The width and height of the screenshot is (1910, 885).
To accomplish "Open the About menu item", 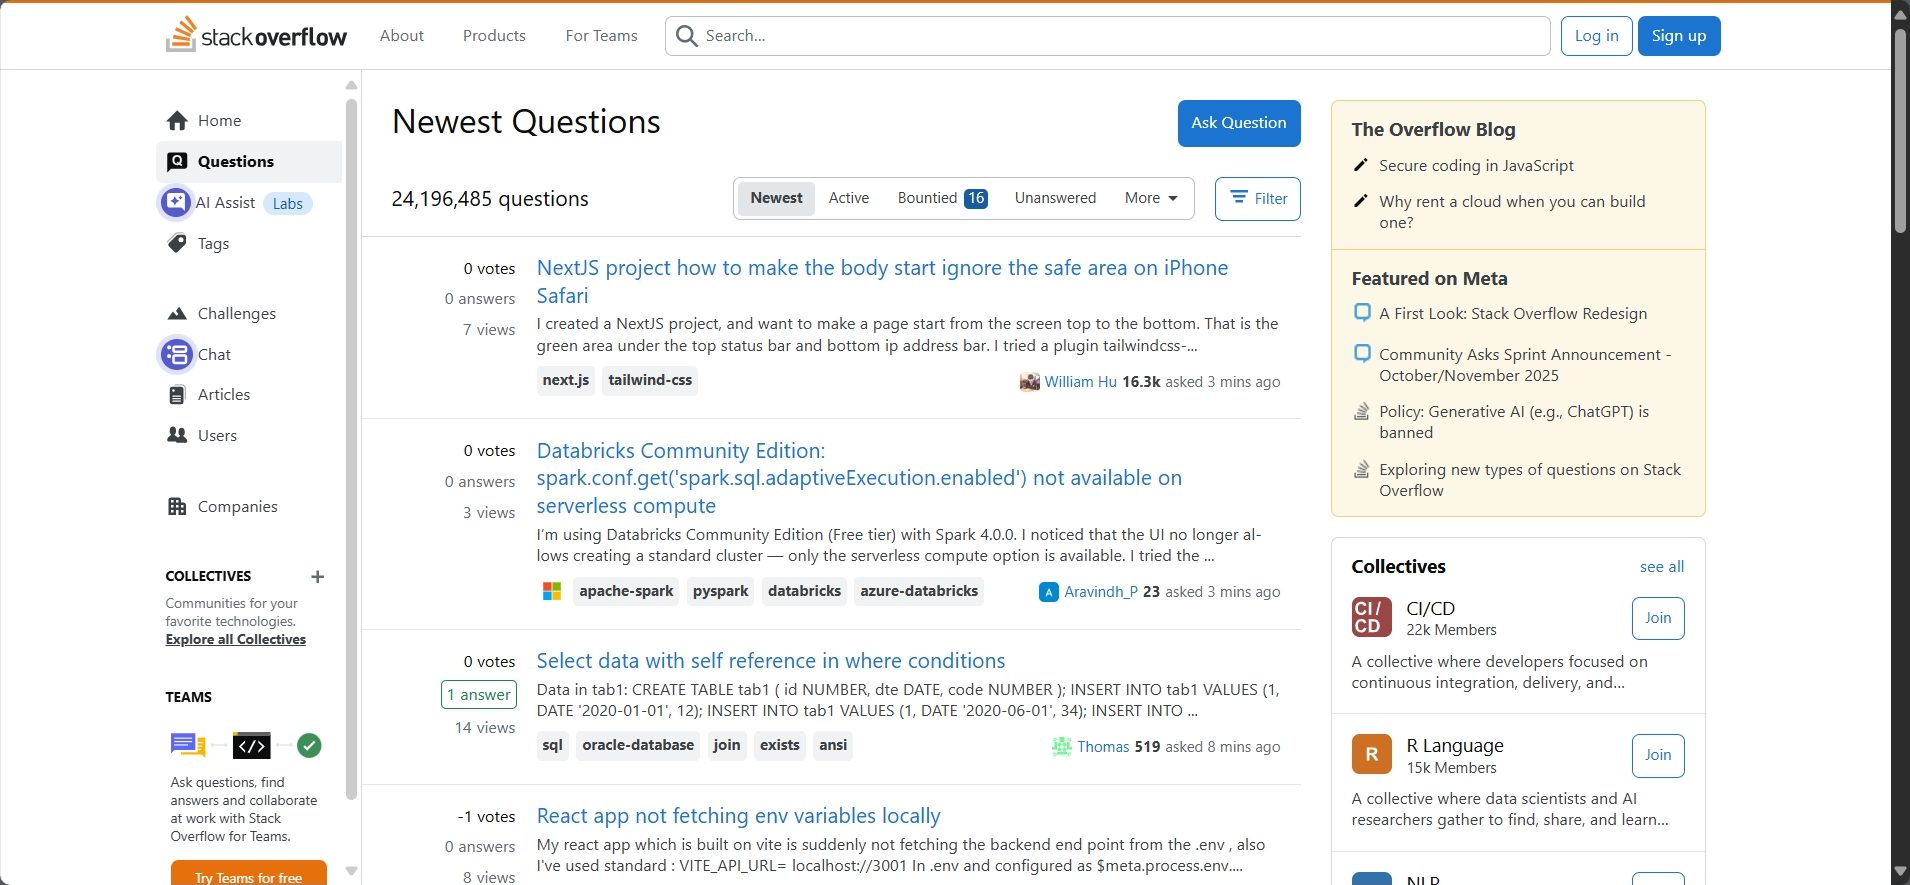I will click(x=401, y=36).
